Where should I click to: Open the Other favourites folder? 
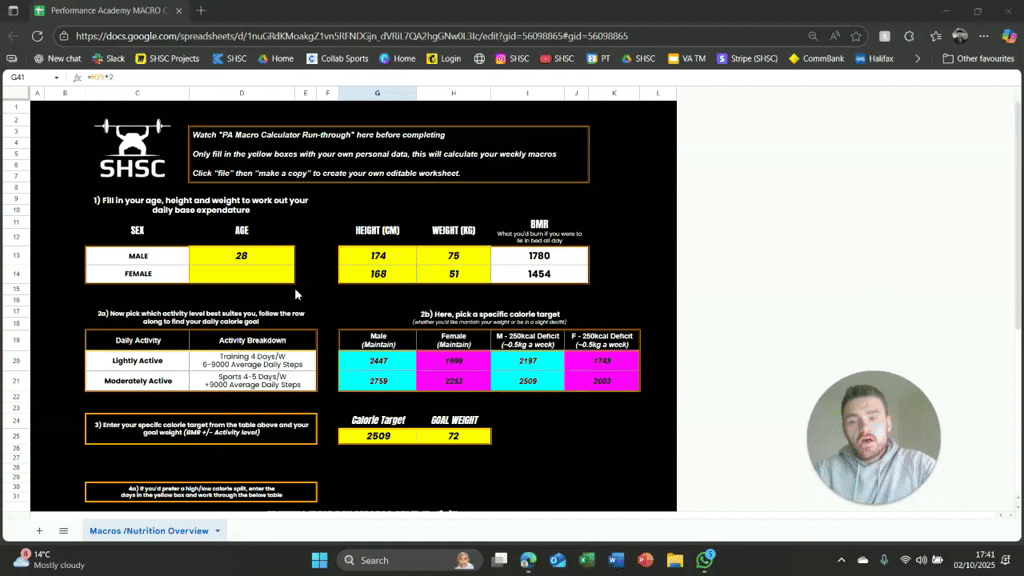(980, 58)
